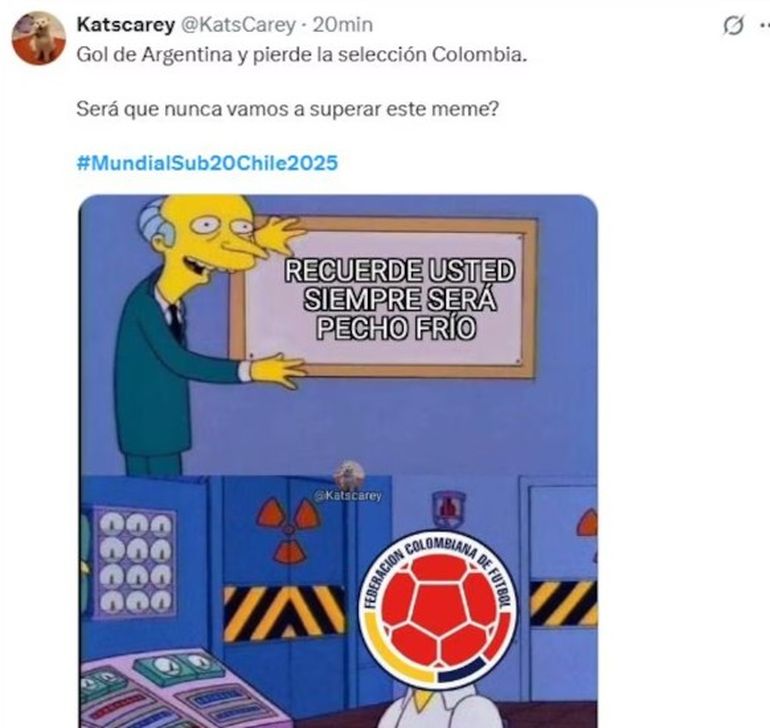Click the yellow-black hazard stripes under radiation symbol
770x728 pixels.
pyautogui.click(x=285, y=614)
